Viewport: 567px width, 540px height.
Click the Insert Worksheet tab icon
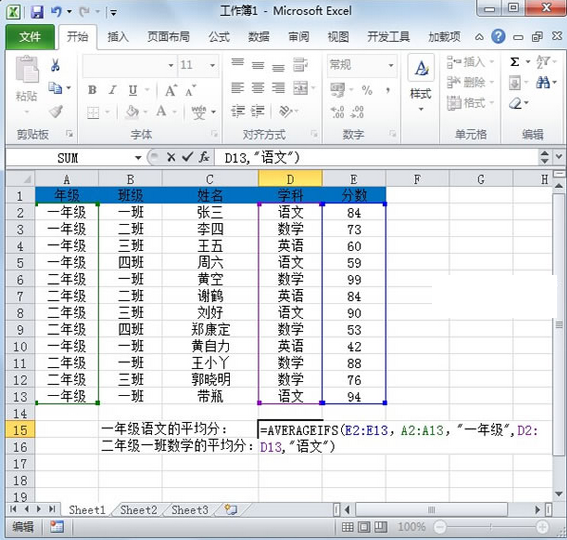point(231,510)
